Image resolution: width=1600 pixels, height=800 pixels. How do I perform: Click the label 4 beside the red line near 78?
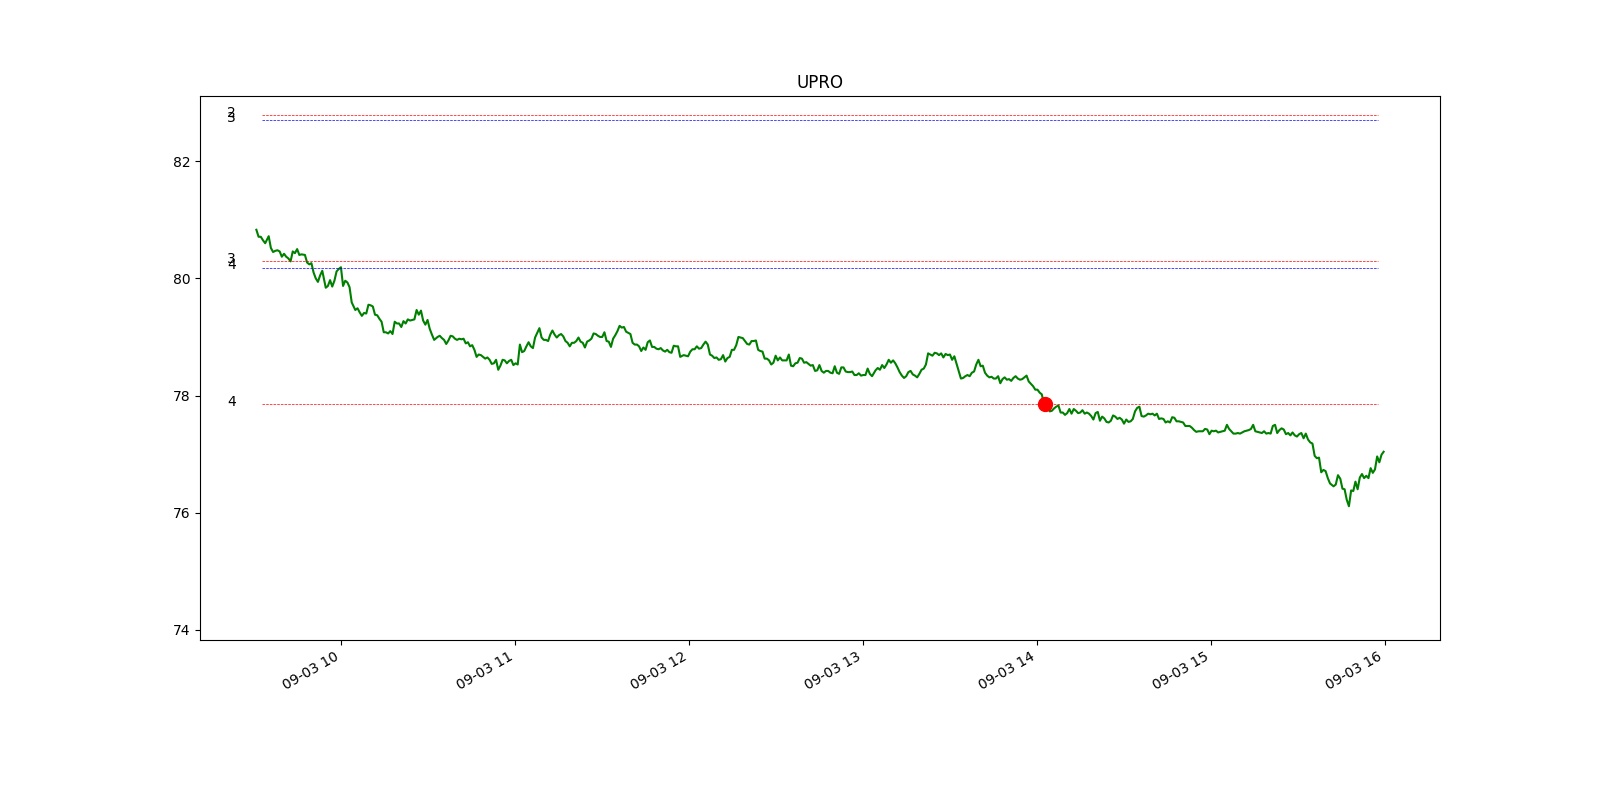(232, 401)
